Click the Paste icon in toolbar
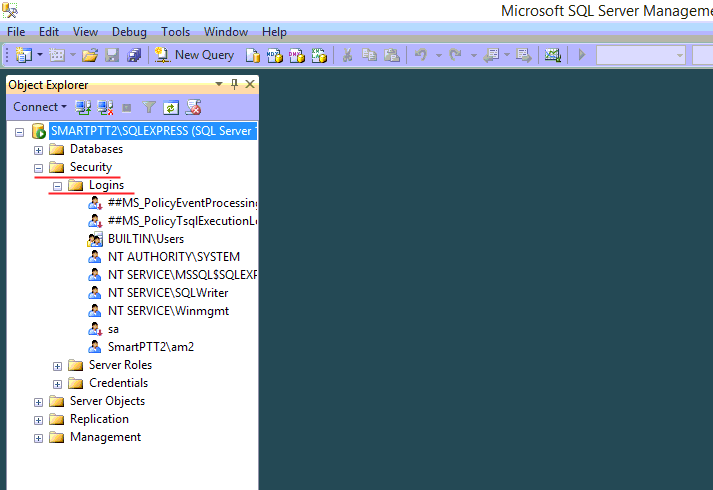713x490 pixels. [x=392, y=55]
